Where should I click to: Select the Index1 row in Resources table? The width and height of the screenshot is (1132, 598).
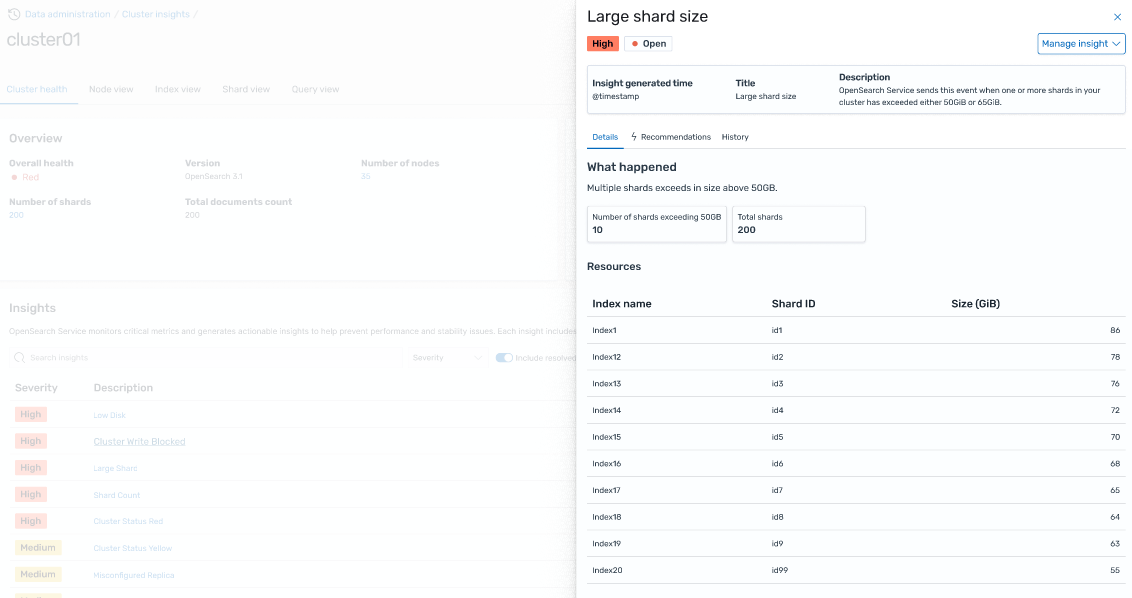coord(855,330)
